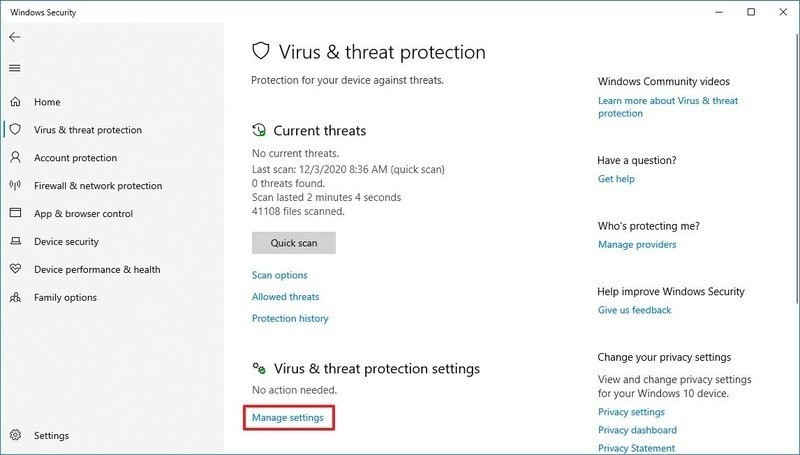The height and width of the screenshot is (455, 800).
Task: Open Manage providers link
Action: click(637, 244)
